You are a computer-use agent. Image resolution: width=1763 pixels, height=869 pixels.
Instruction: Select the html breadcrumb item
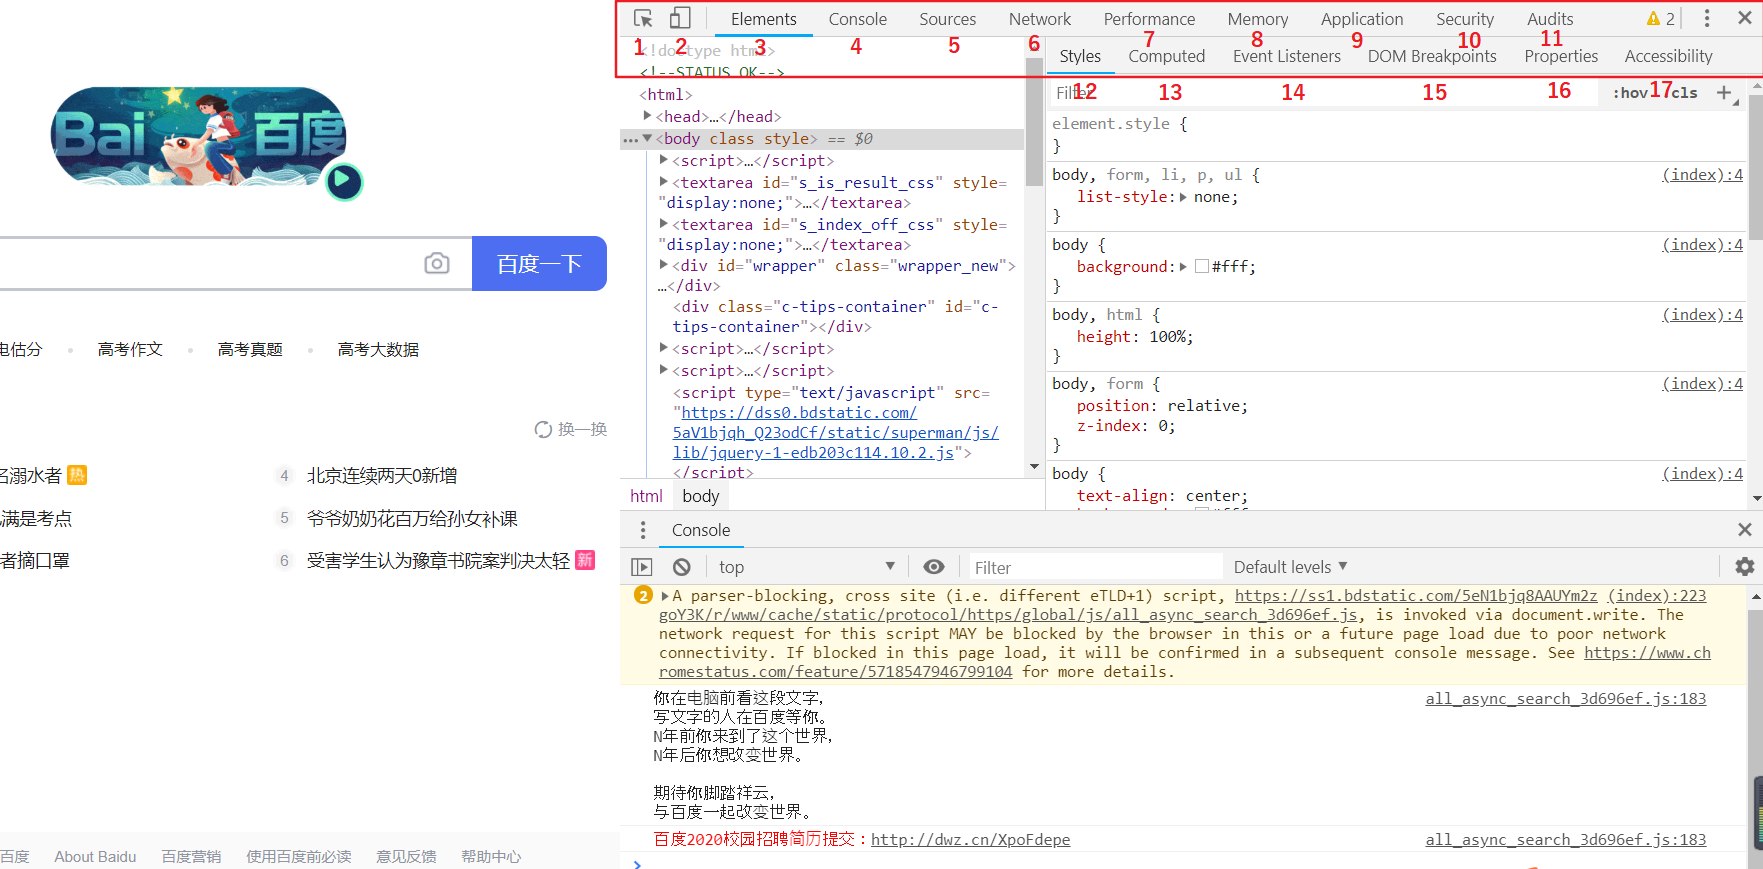click(x=646, y=496)
